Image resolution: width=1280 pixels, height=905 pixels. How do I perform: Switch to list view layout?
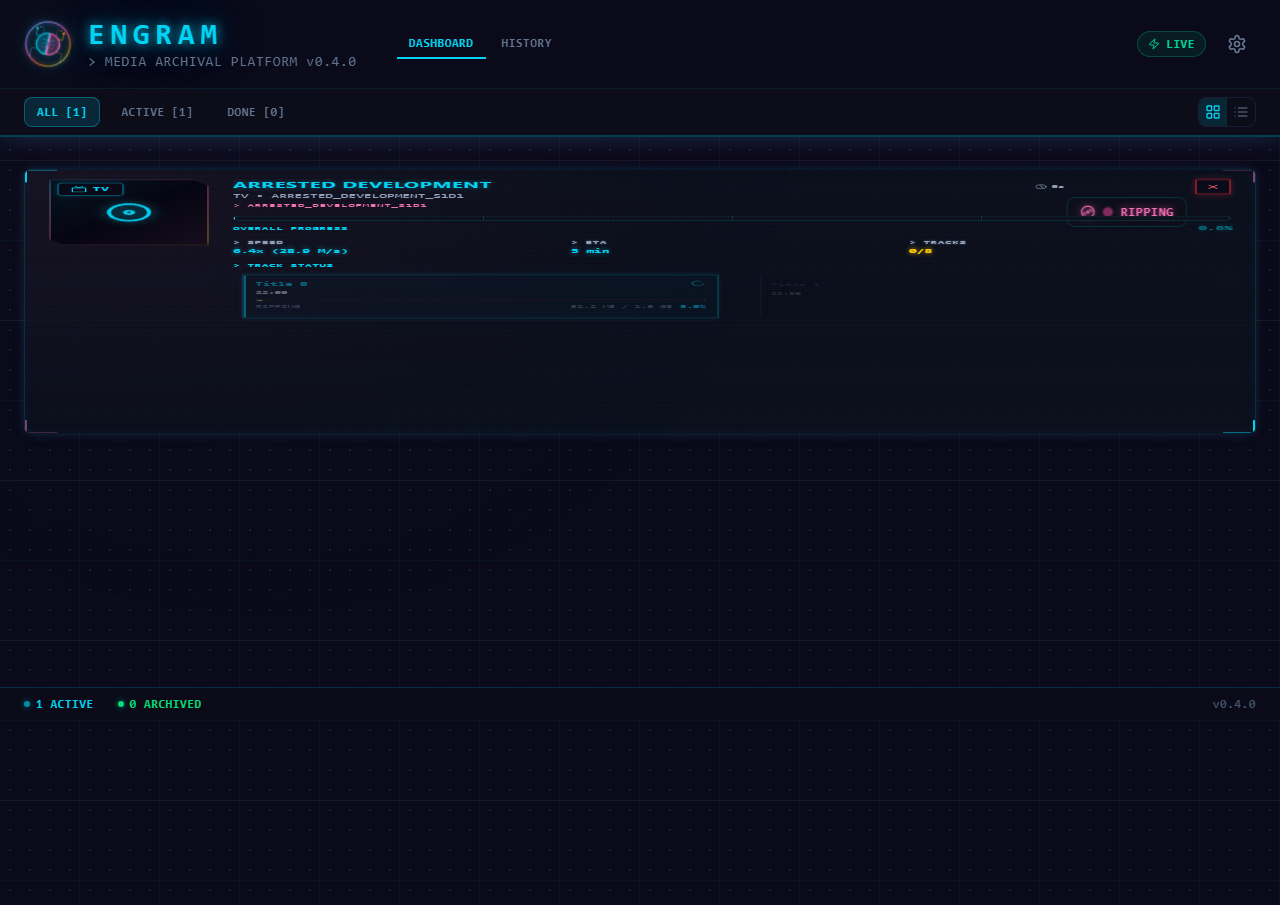tap(1241, 112)
